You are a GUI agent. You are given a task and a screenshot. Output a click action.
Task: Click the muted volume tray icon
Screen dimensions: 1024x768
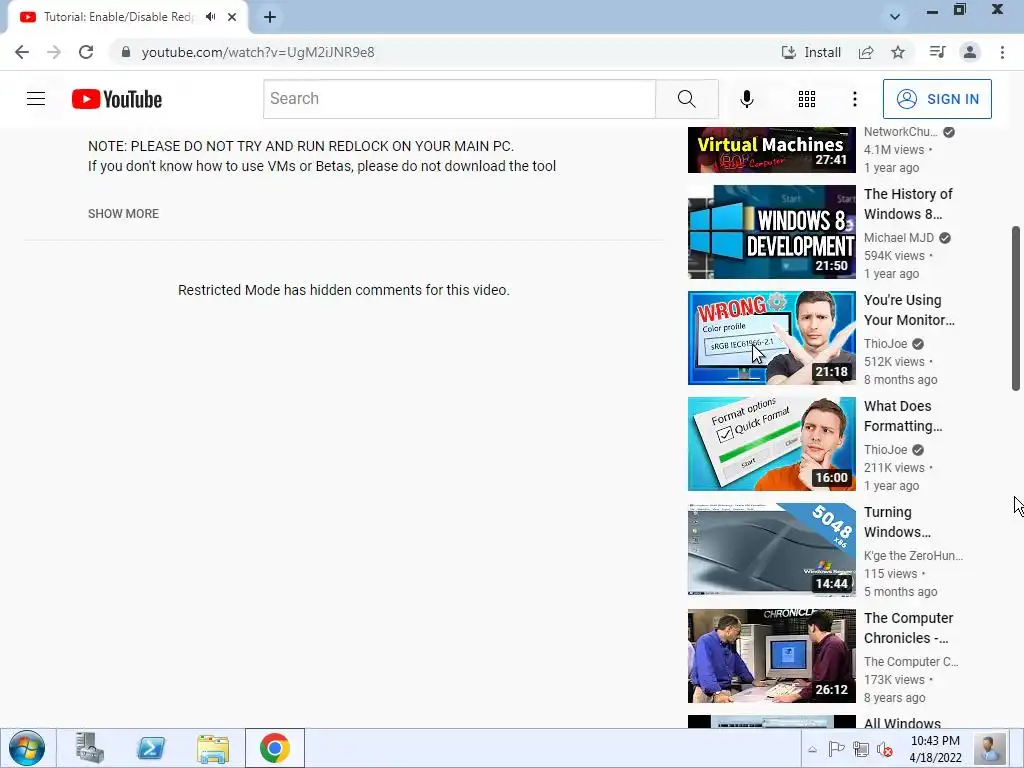[x=884, y=749]
